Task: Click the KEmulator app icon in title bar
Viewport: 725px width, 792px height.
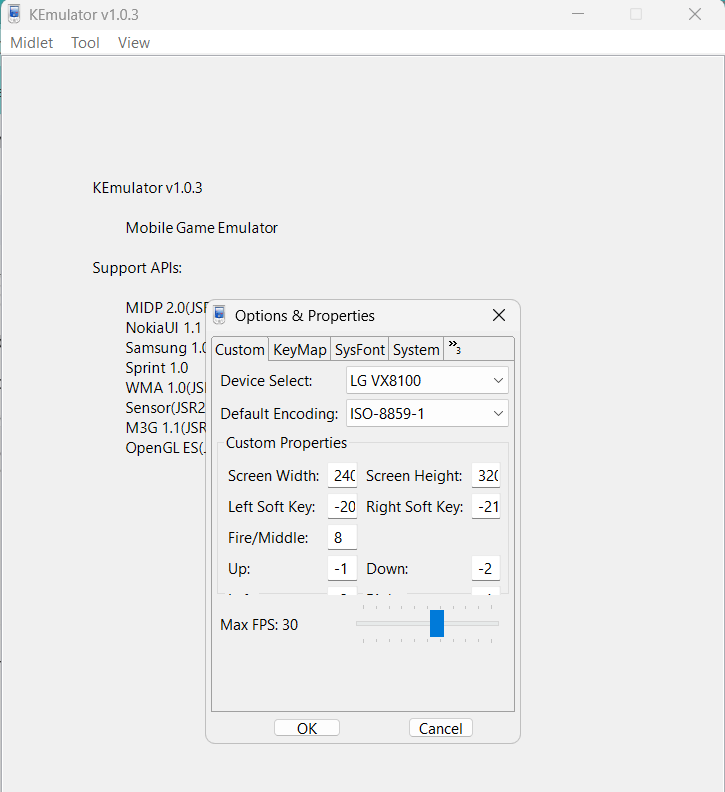Action: (x=14, y=14)
